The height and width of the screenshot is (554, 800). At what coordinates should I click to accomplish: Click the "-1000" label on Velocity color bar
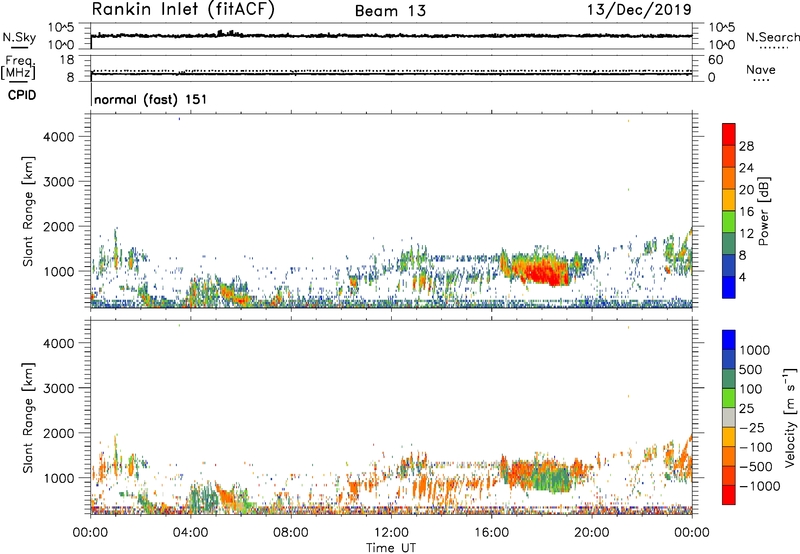759,486
